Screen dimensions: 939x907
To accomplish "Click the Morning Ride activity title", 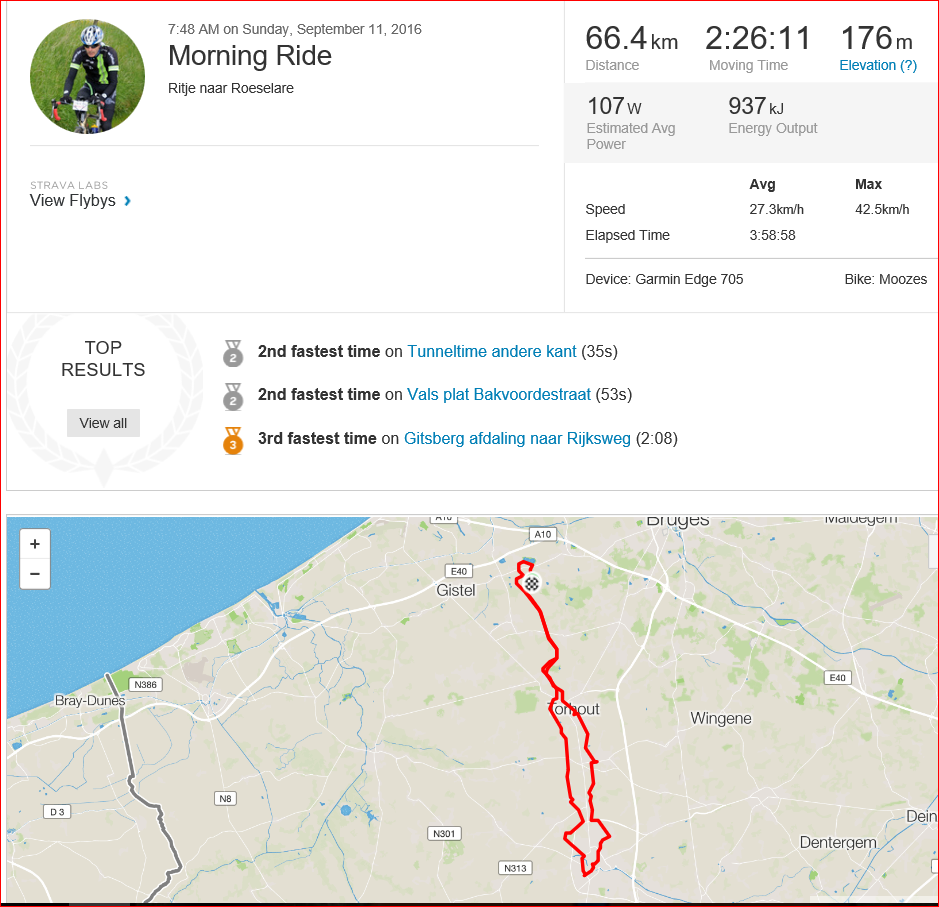I will click(x=250, y=56).
